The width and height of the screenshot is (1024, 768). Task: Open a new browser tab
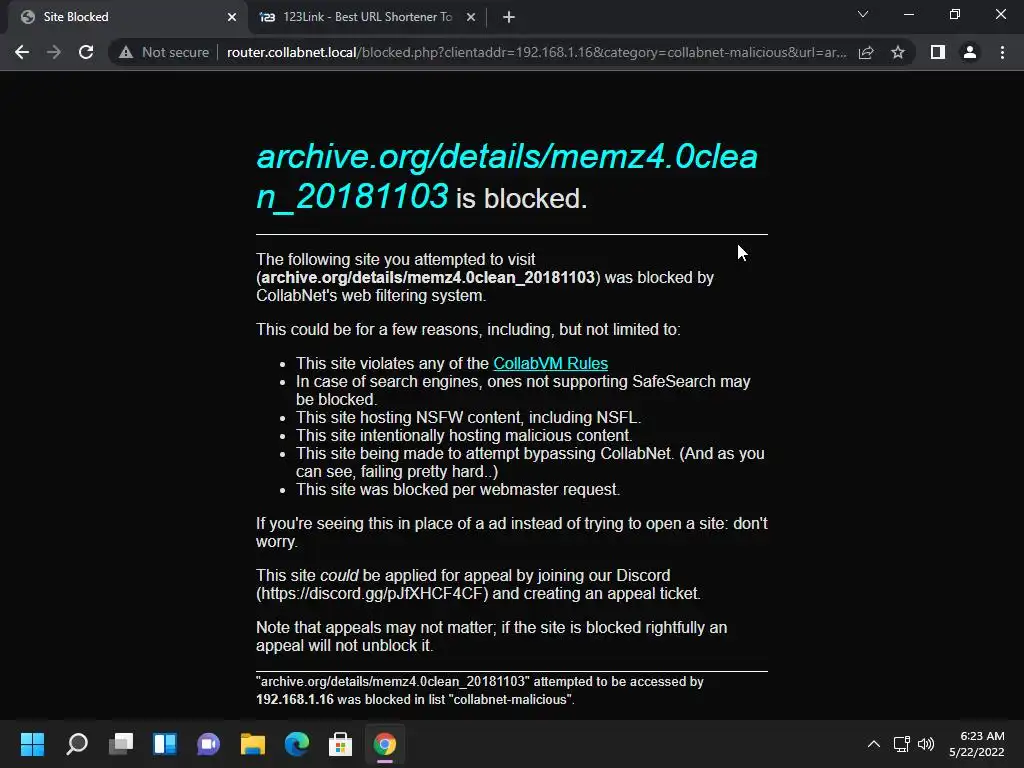tap(509, 17)
